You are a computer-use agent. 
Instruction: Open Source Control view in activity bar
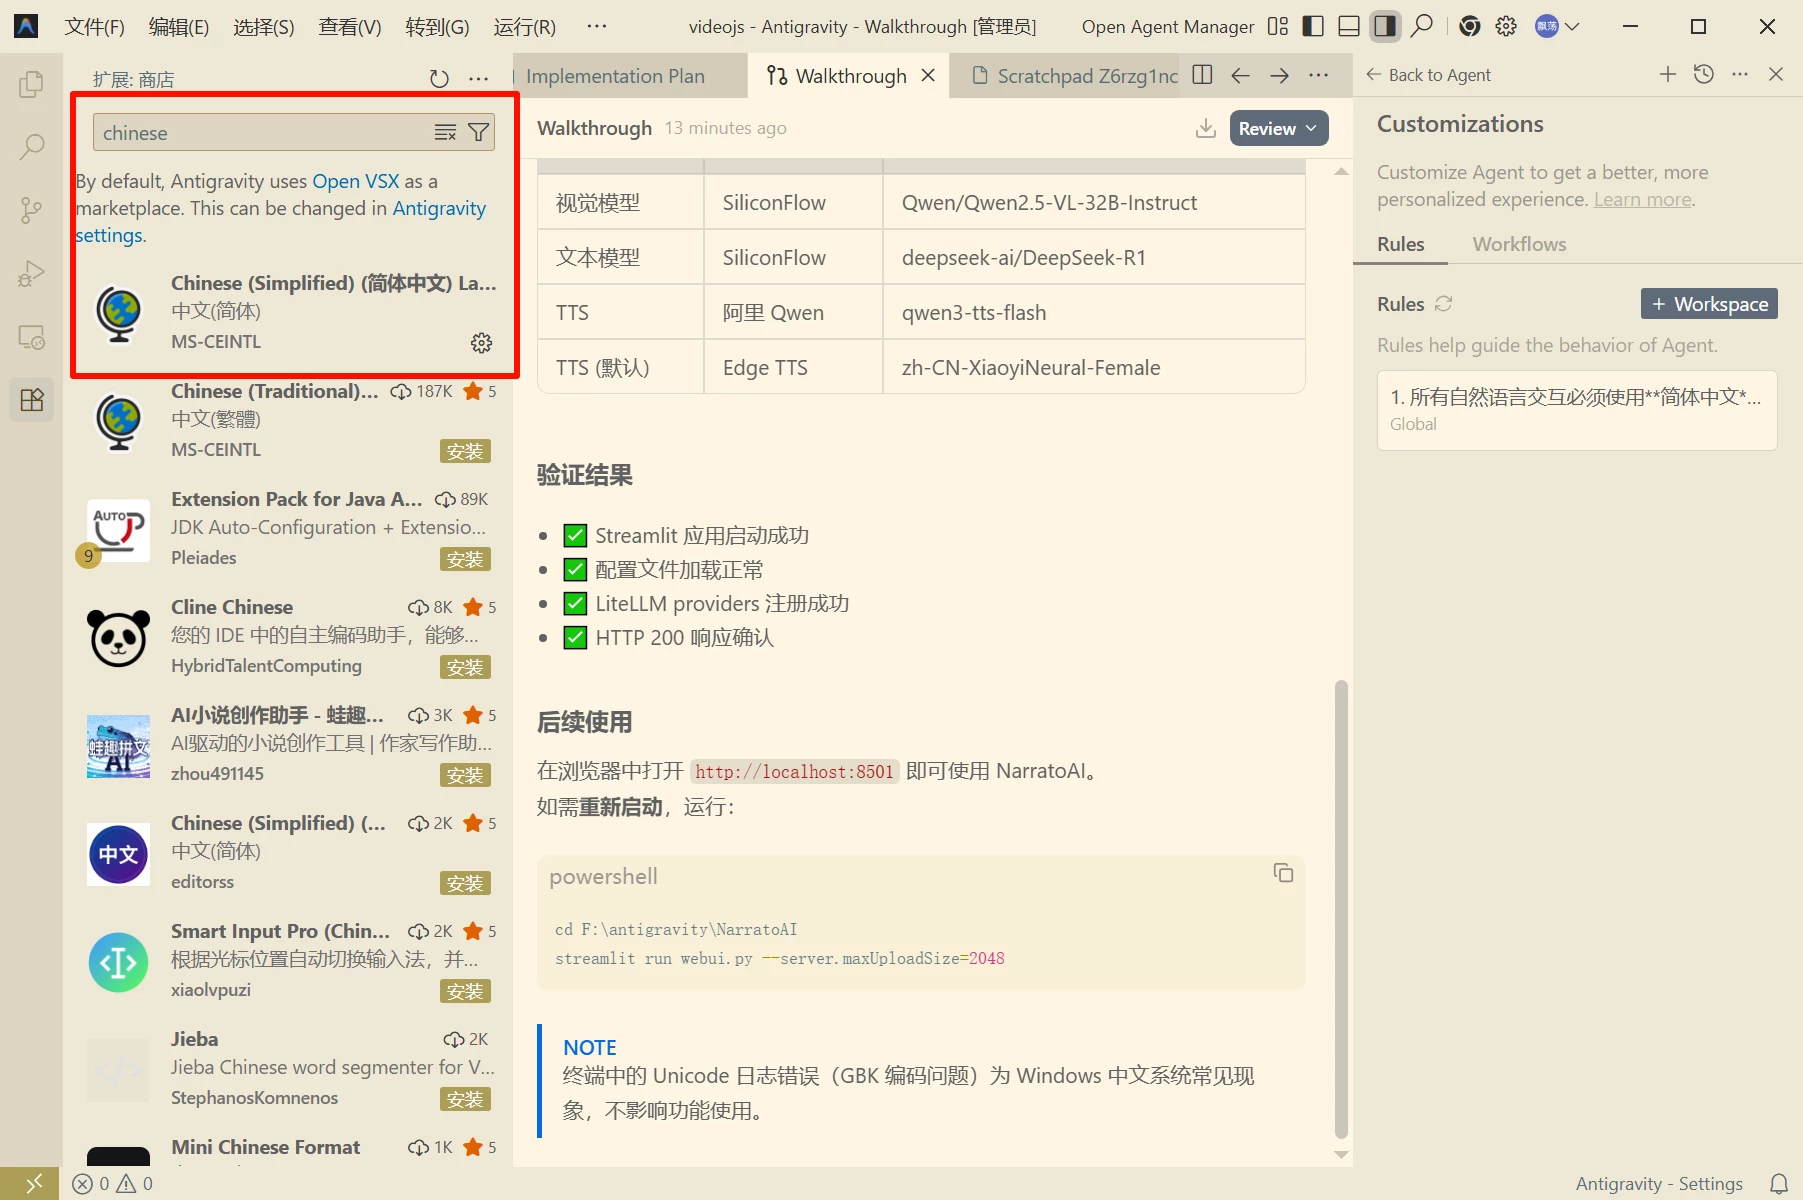pos(31,210)
